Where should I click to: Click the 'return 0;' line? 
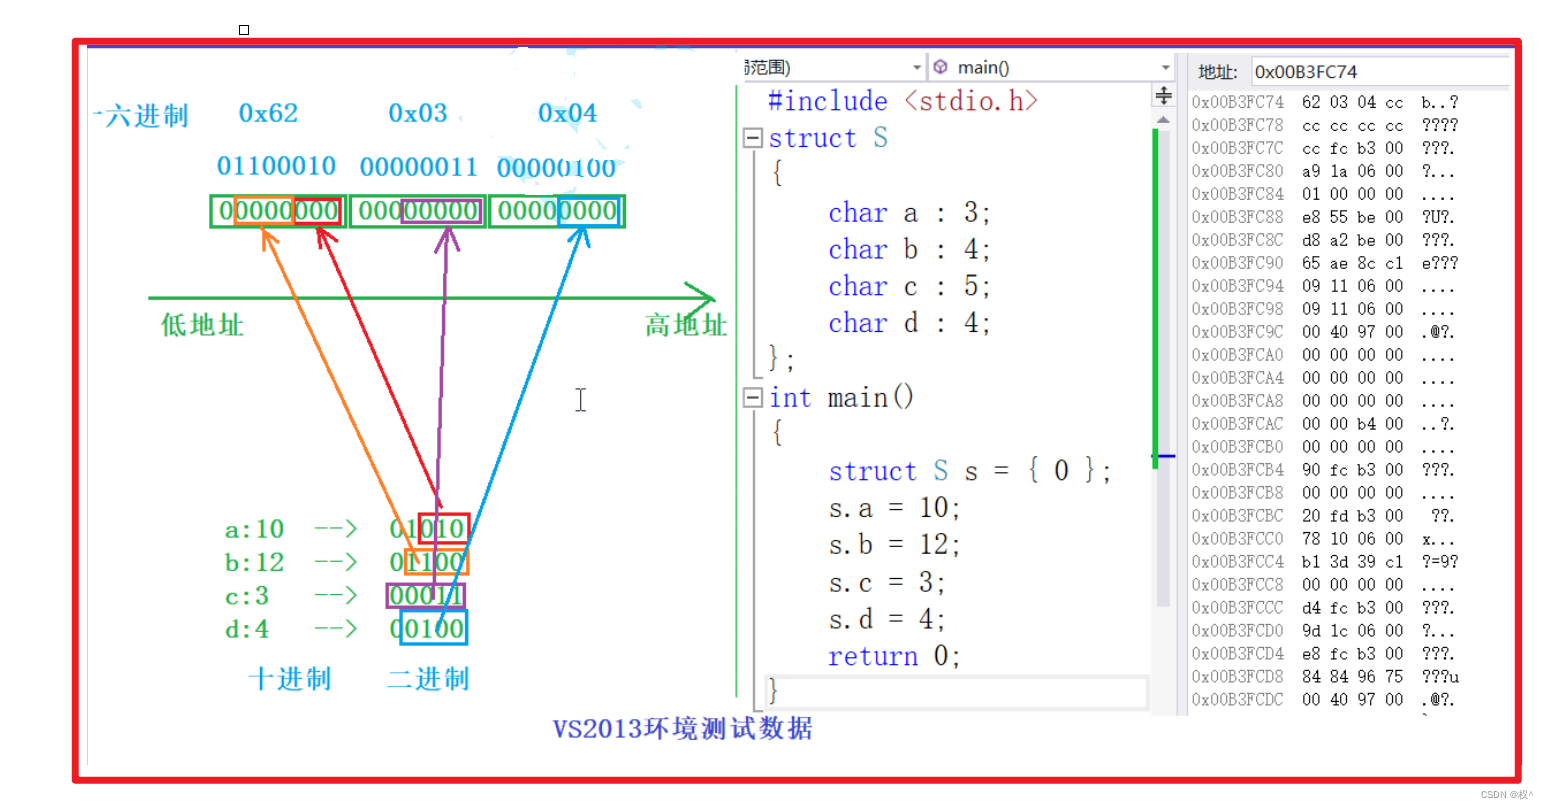tap(894, 656)
